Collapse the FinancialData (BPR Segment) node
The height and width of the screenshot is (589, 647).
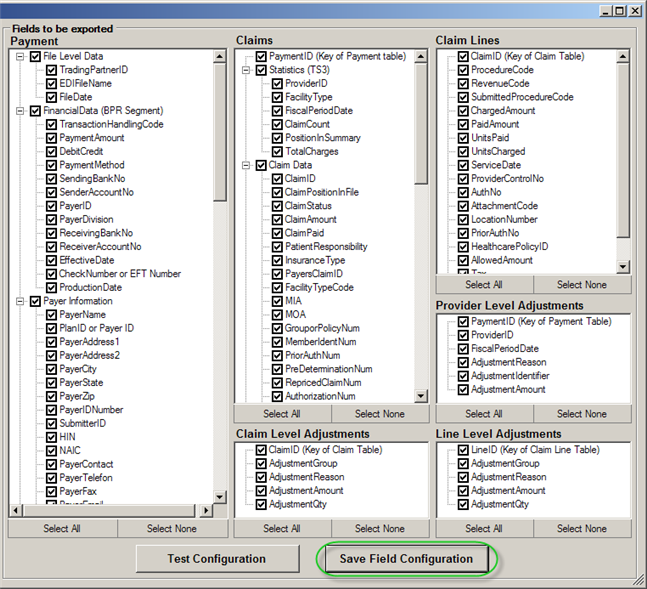coord(21,111)
